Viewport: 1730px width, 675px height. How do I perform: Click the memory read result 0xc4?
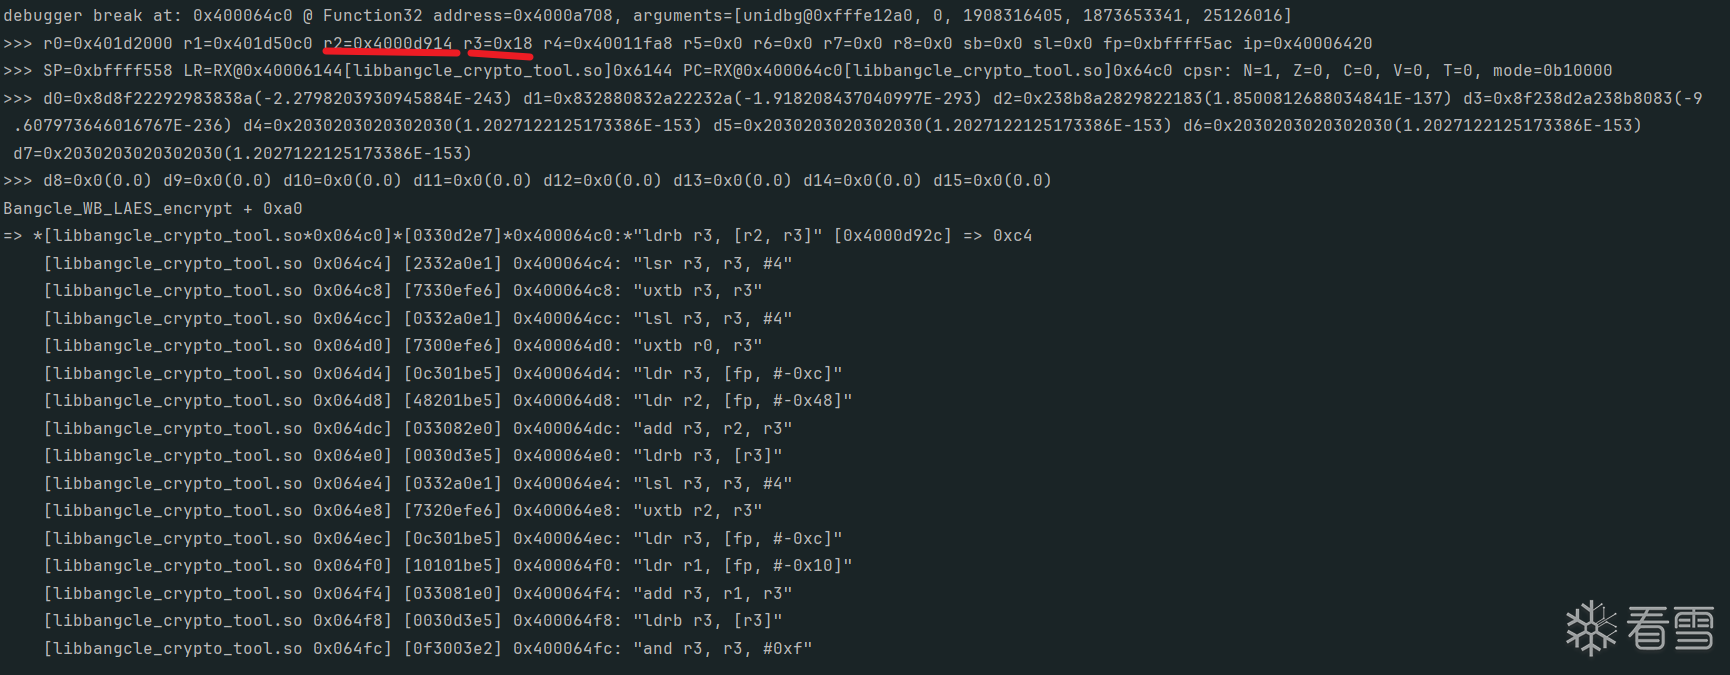point(1012,236)
